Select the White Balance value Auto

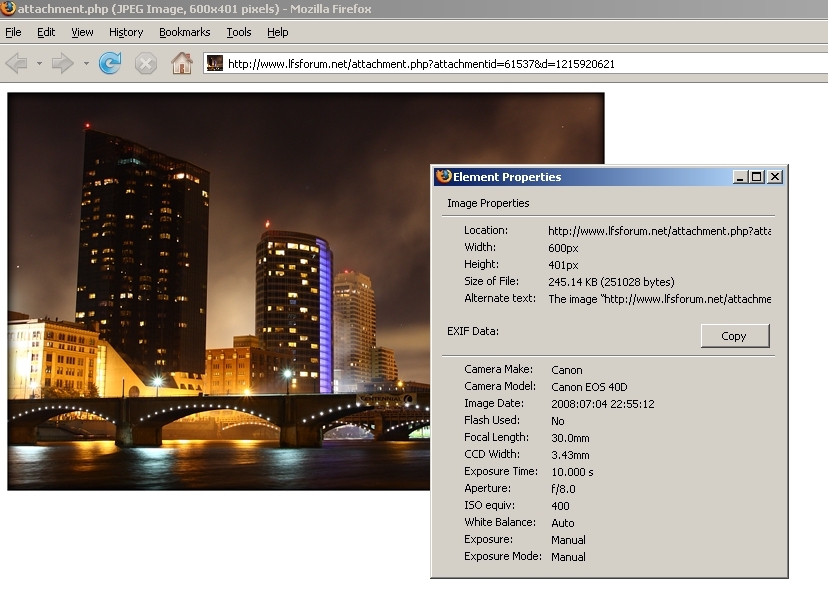coord(562,523)
